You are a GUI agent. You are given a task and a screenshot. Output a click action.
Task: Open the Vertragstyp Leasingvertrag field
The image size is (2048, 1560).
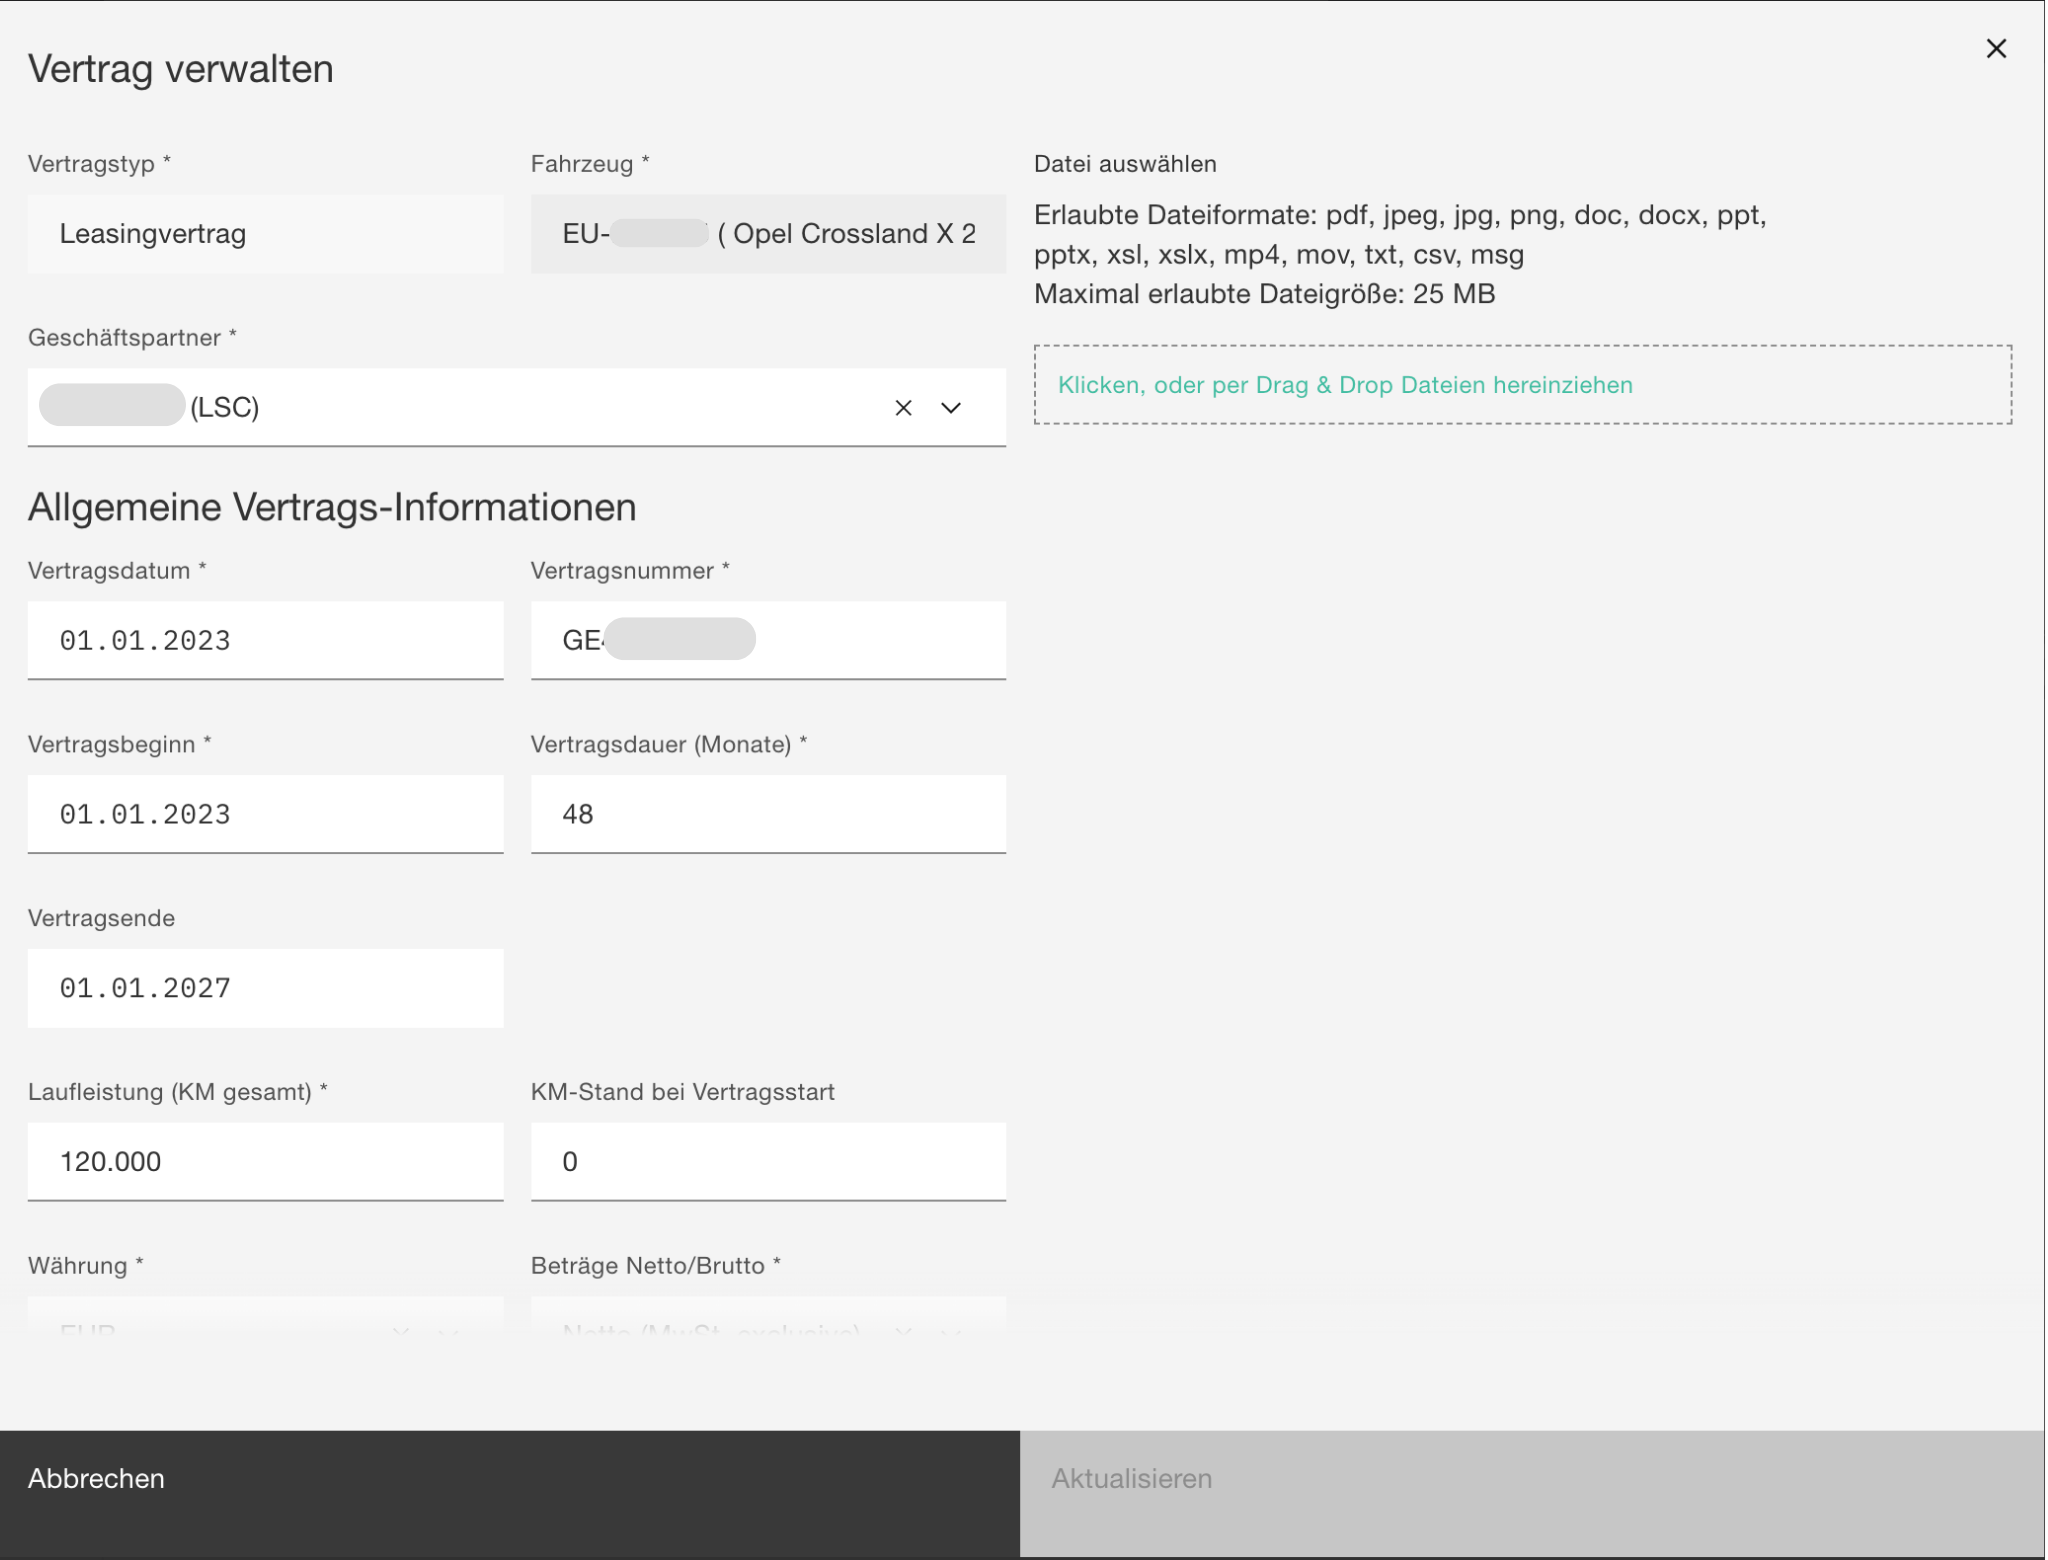tap(266, 234)
